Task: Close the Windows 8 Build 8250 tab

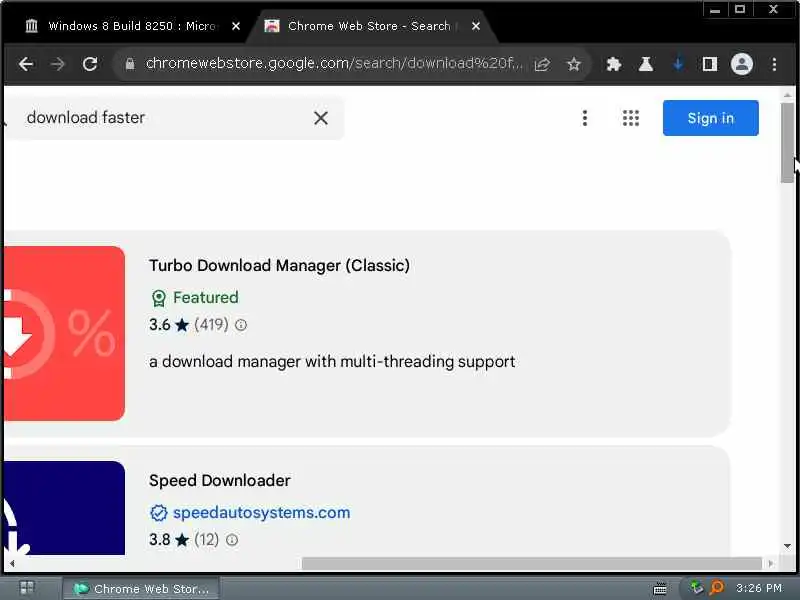Action: 236,26
